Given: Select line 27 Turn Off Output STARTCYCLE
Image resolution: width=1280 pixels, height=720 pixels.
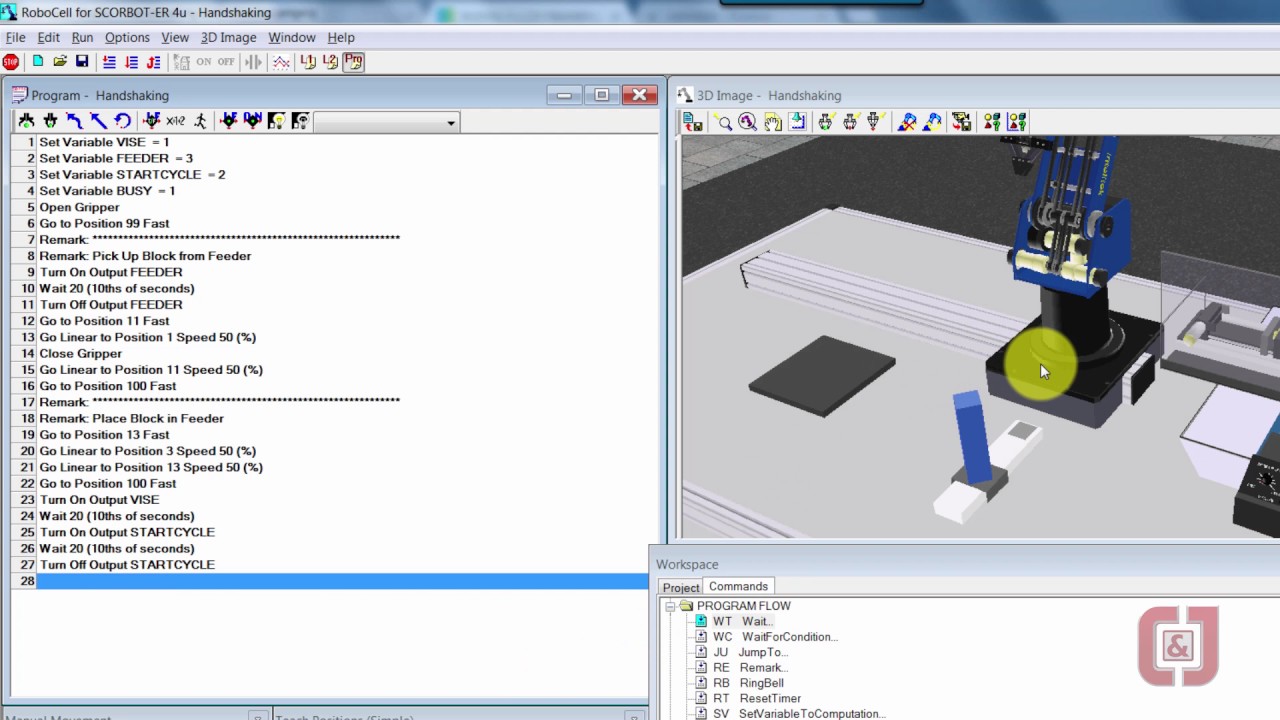Looking at the screenshot, I should pyautogui.click(x=127, y=565).
